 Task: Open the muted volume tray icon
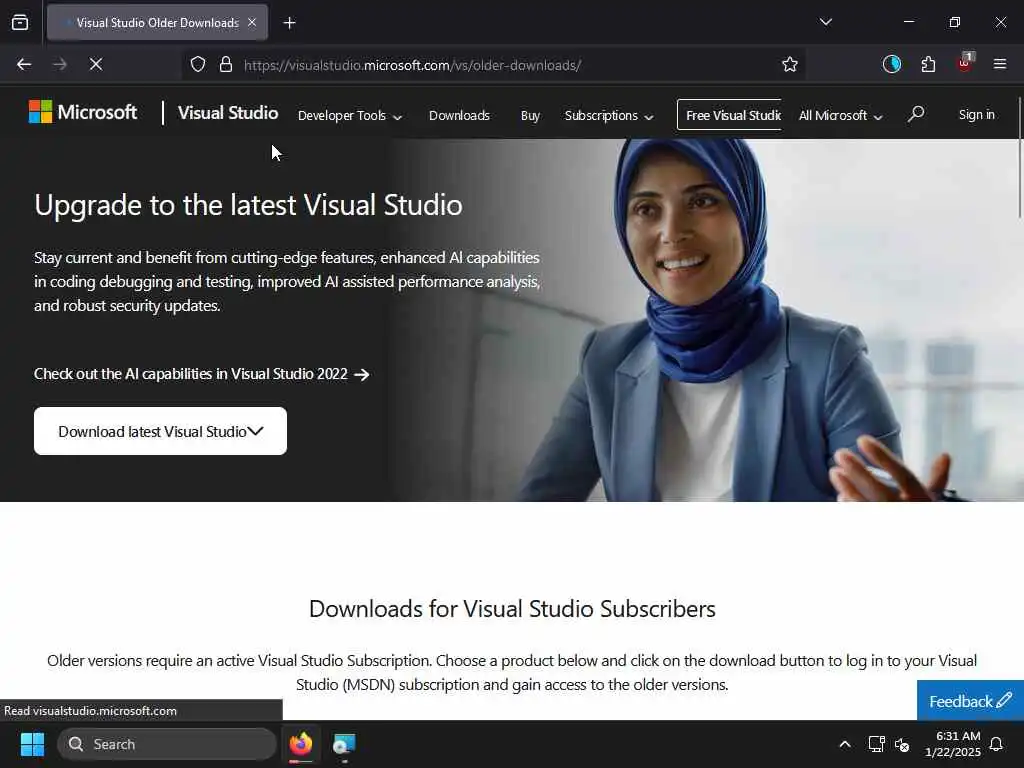(x=902, y=744)
